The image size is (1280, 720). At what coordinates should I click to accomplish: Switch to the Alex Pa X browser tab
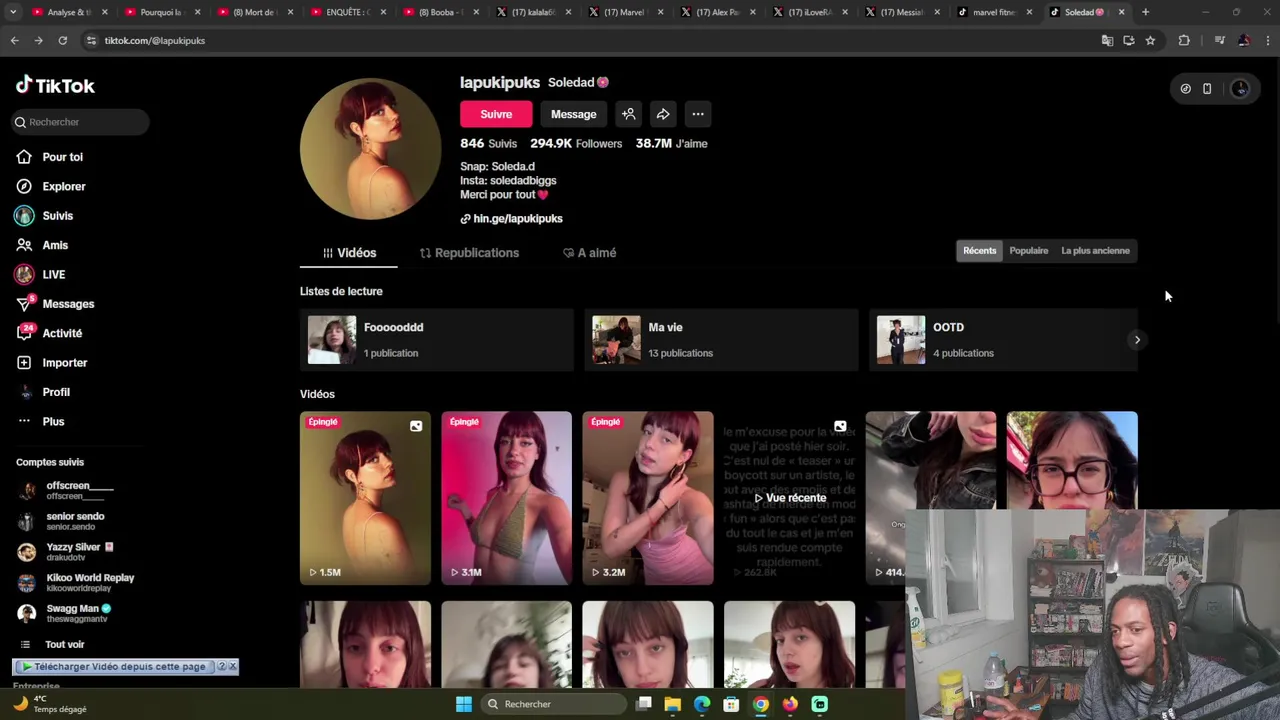[x=719, y=12]
